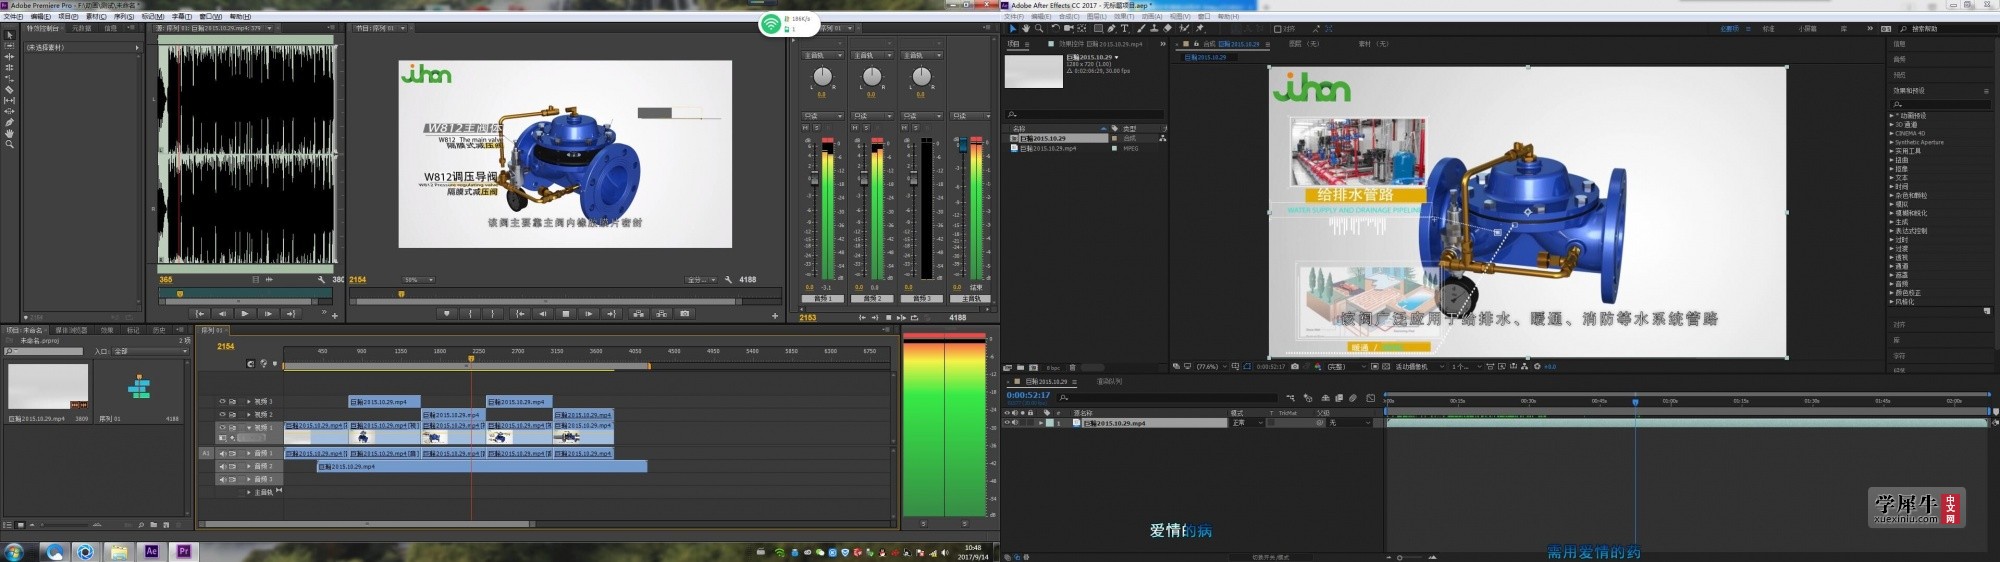Open program monitor zoom level dropdown 50%

click(418, 280)
